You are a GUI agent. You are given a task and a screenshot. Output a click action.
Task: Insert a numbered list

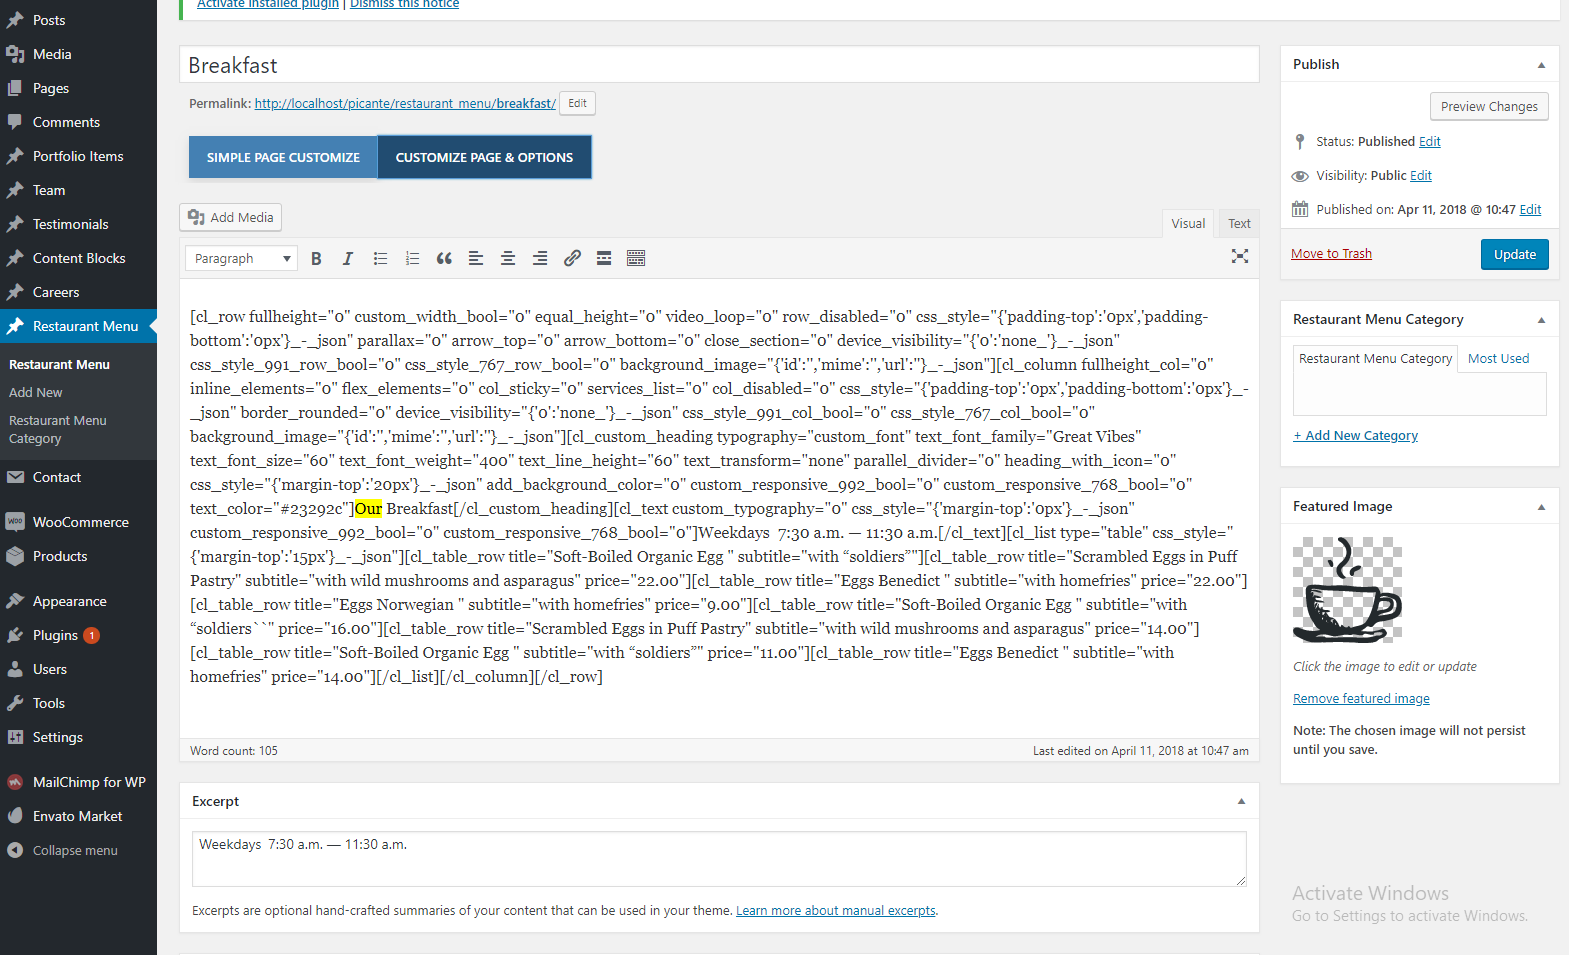412,258
